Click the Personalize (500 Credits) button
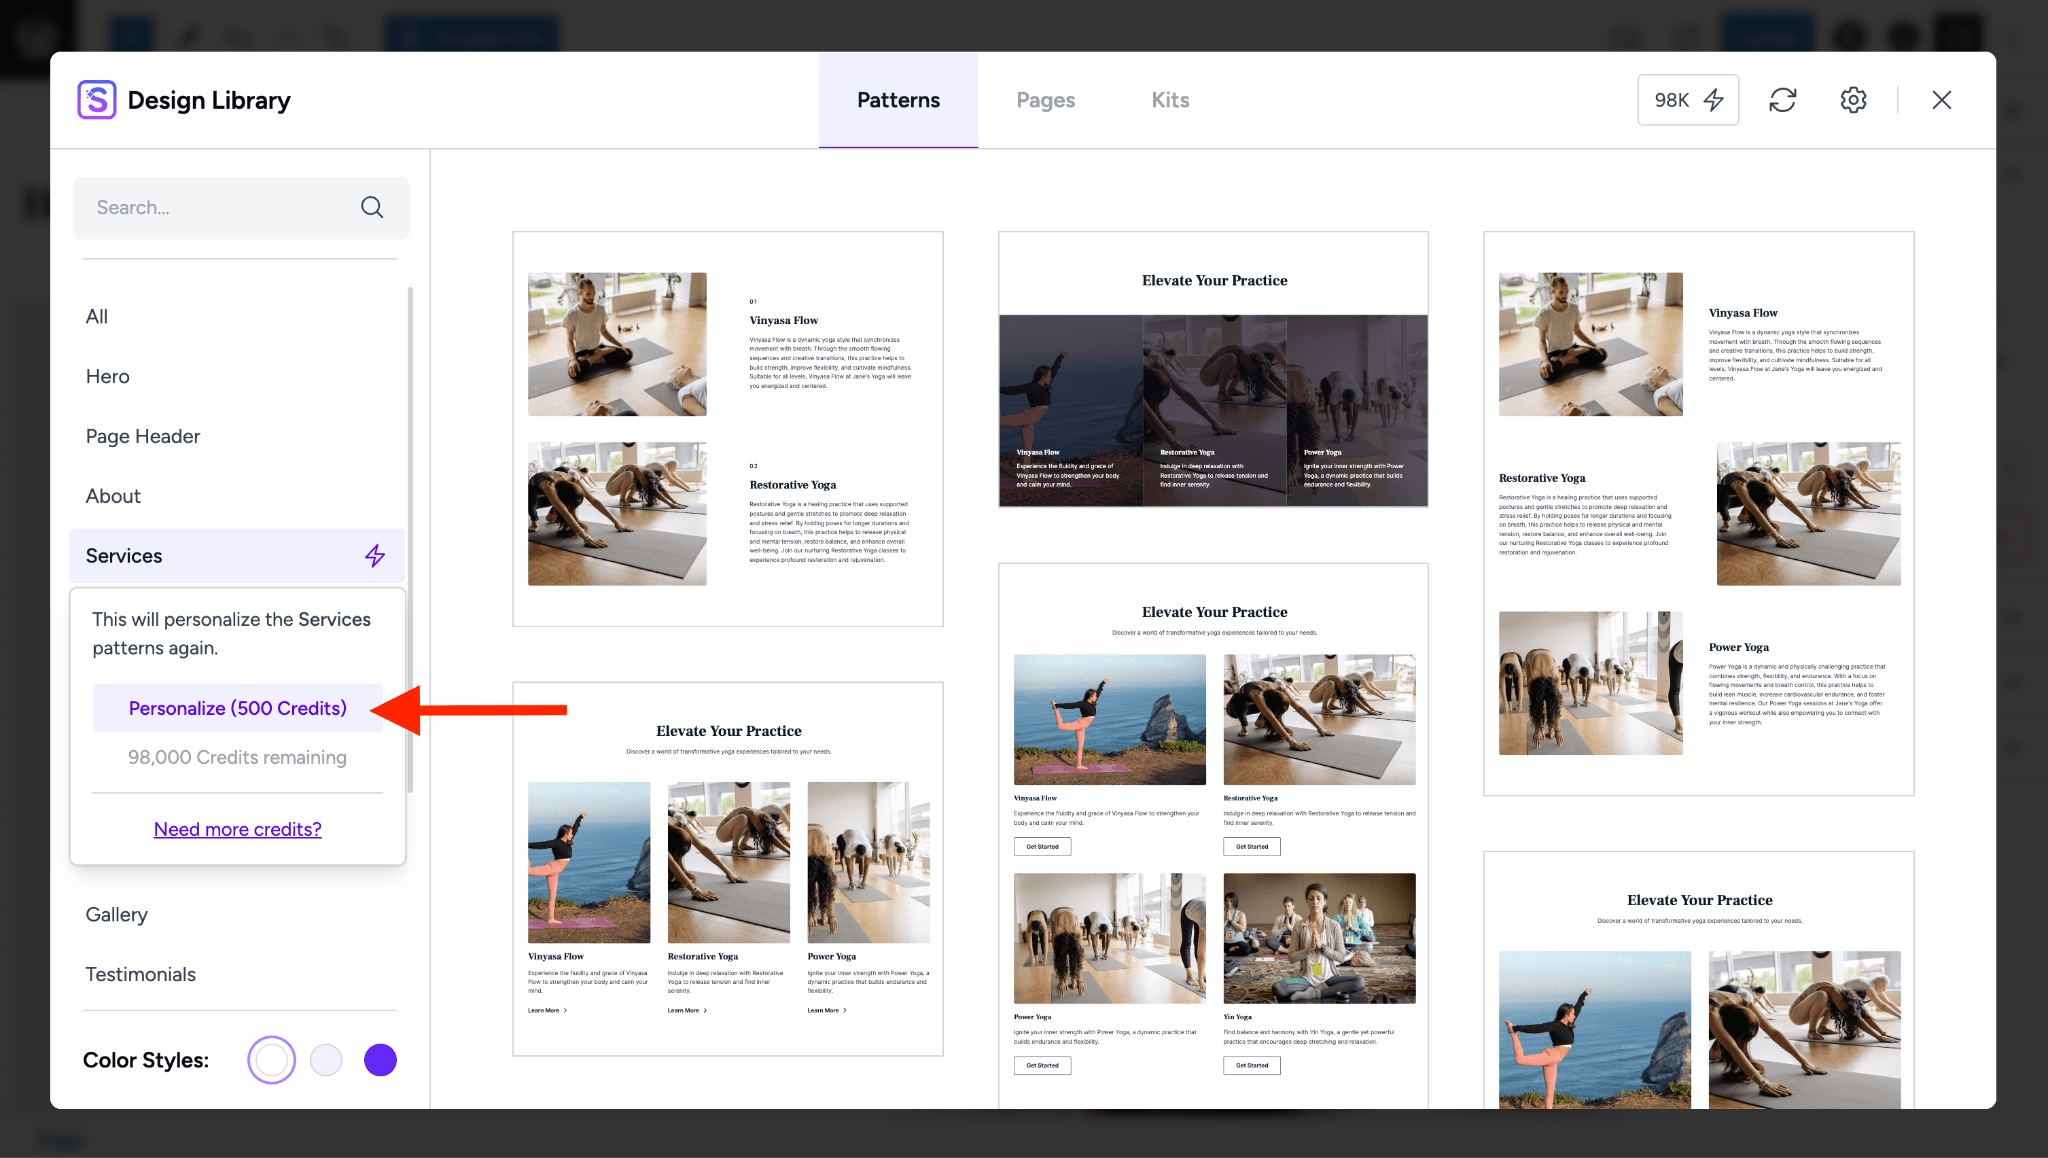The image size is (2048, 1158). pyautogui.click(x=238, y=708)
